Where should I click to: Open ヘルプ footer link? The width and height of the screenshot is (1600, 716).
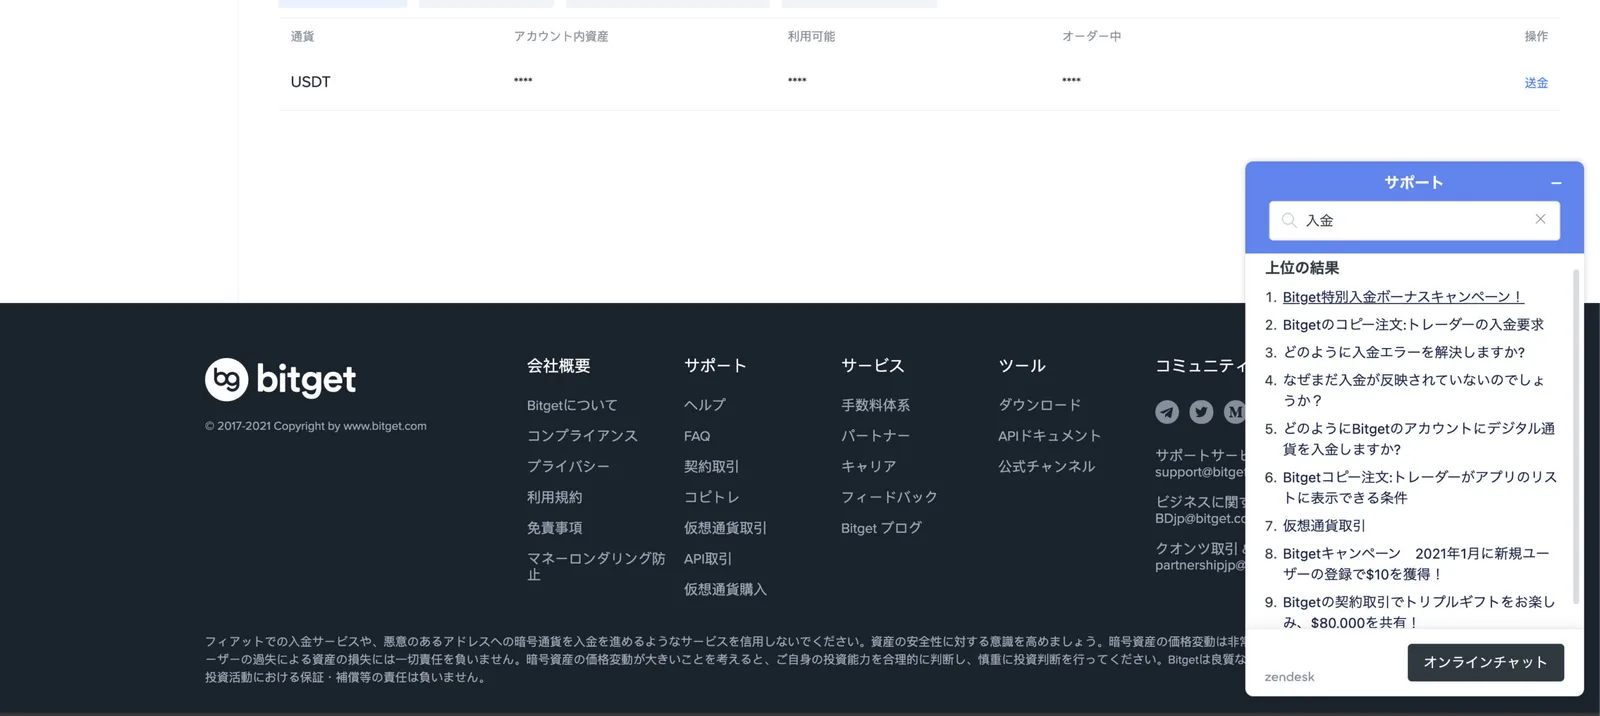pyautogui.click(x=705, y=405)
